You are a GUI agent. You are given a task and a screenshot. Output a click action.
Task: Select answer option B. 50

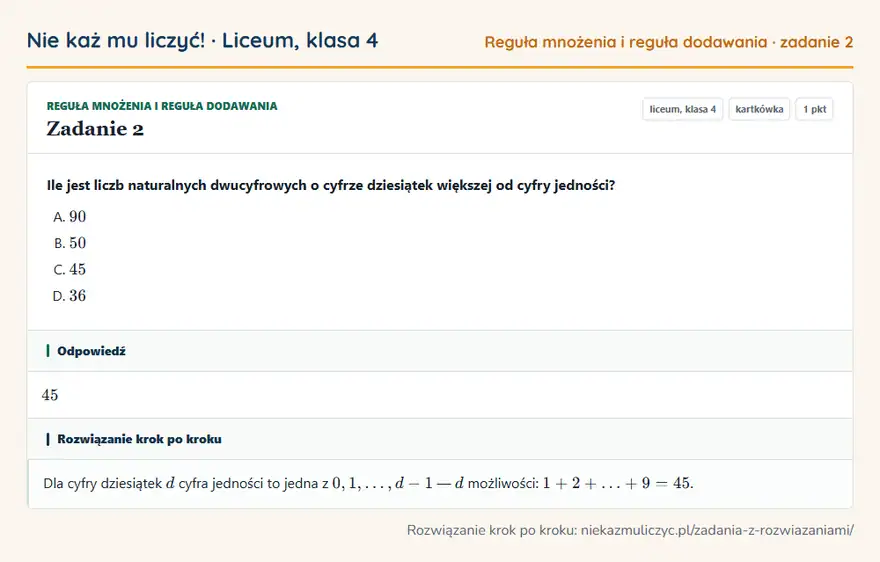(70, 243)
